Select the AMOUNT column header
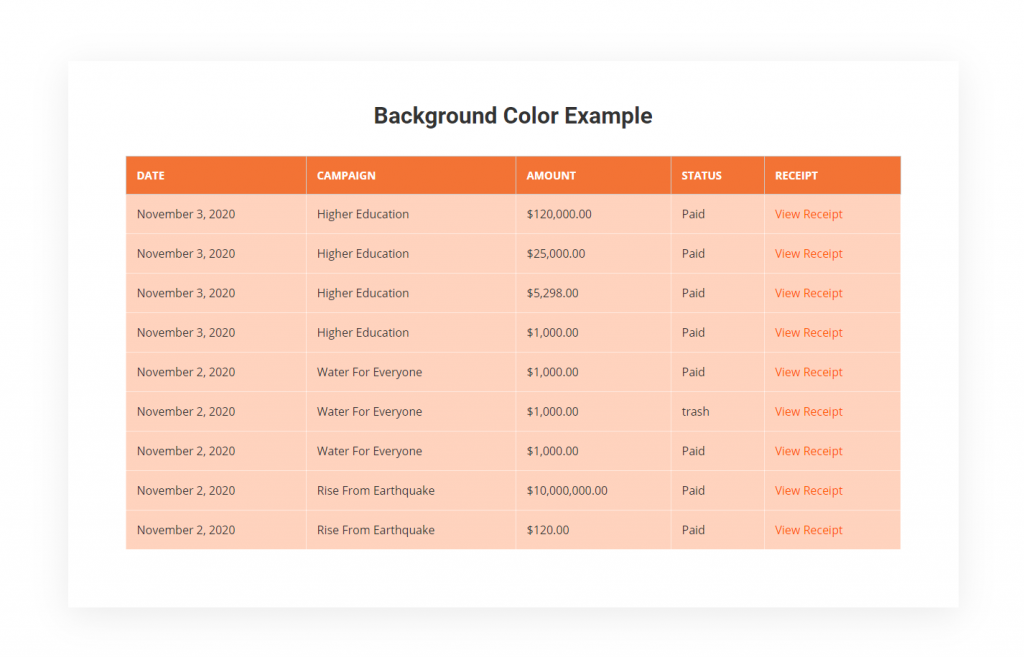 coord(551,175)
